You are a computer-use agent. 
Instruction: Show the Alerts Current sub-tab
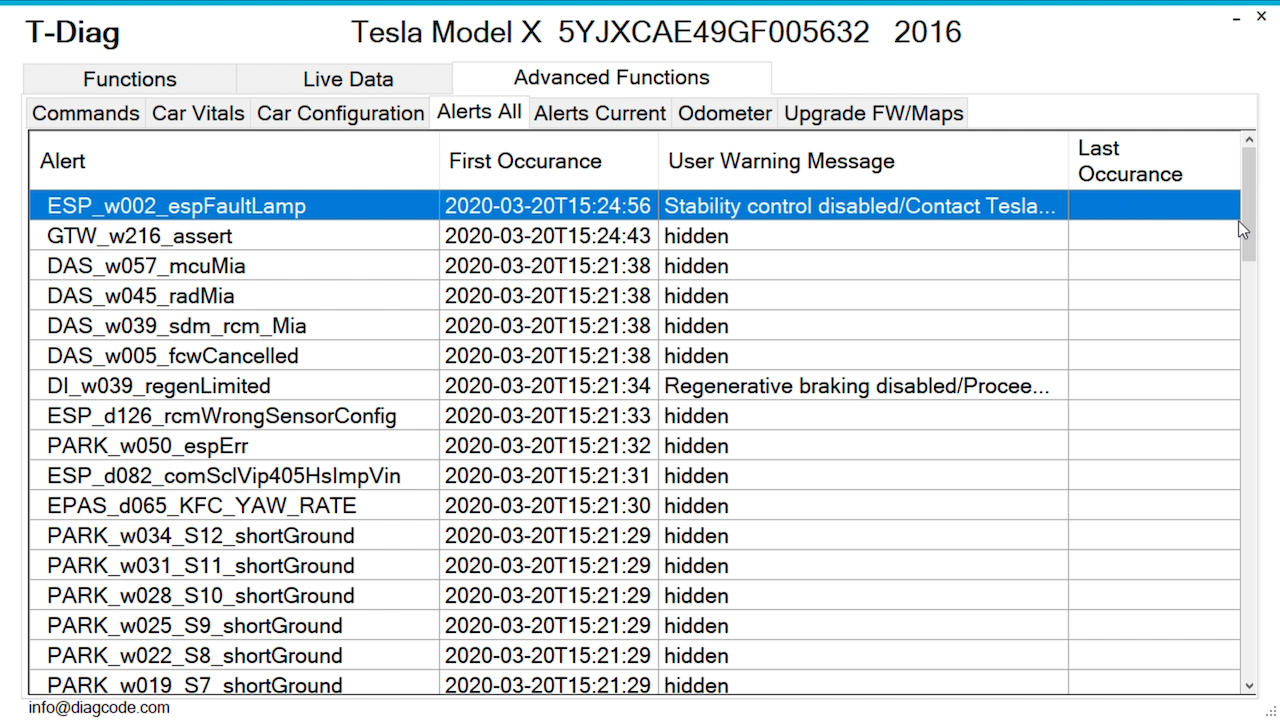click(x=600, y=113)
